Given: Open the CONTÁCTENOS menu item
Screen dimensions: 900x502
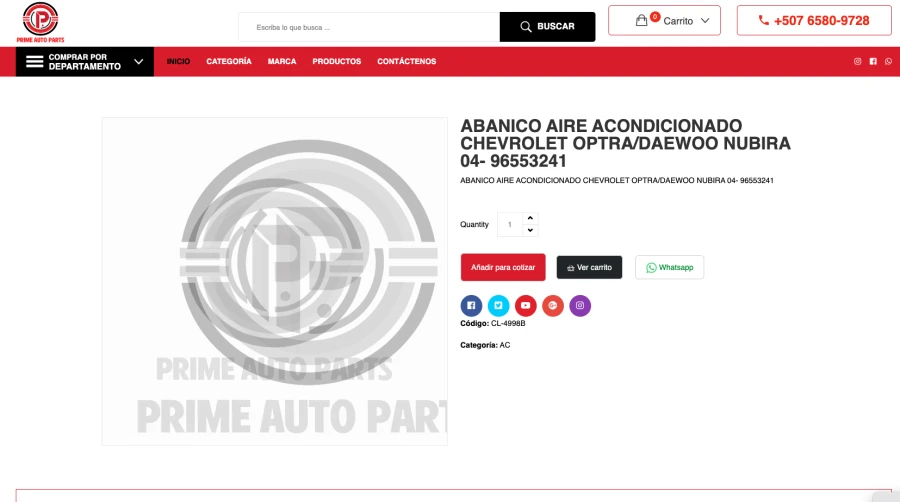Looking at the screenshot, I should tap(406, 61).
